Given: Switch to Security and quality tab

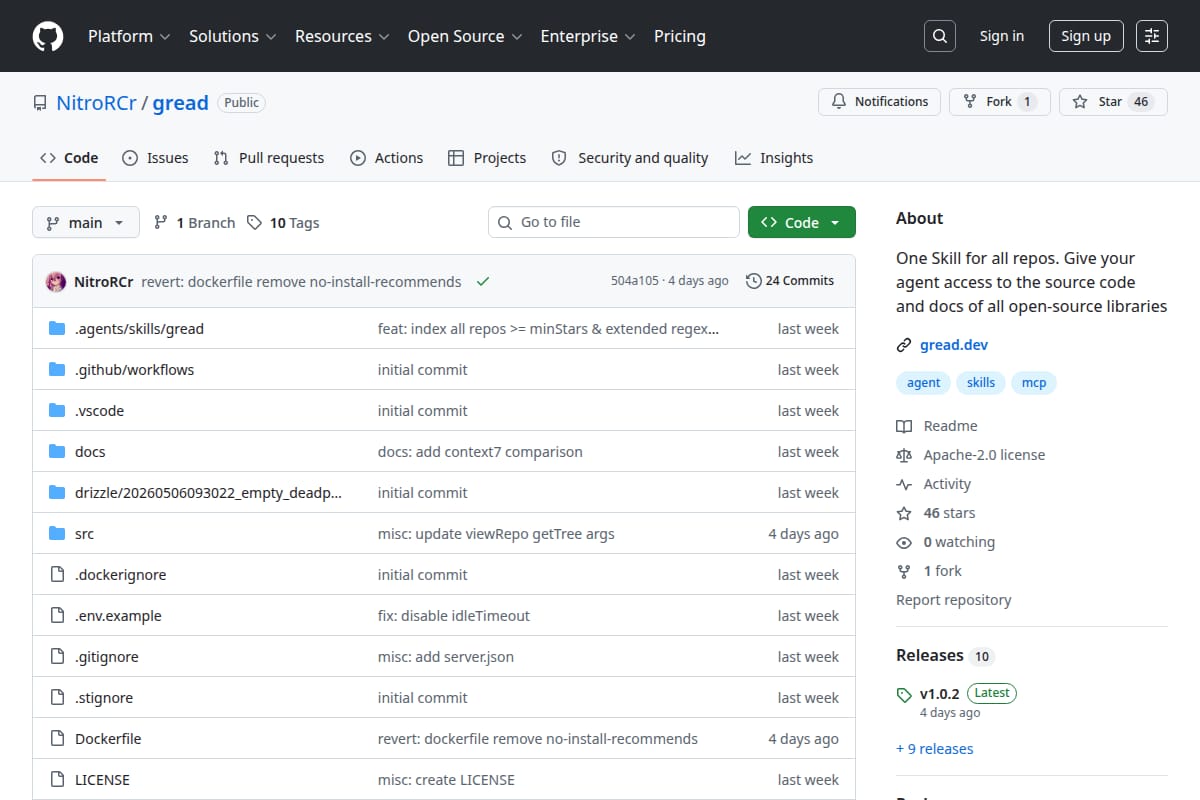Looking at the screenshot, I should tap(630, 158).
